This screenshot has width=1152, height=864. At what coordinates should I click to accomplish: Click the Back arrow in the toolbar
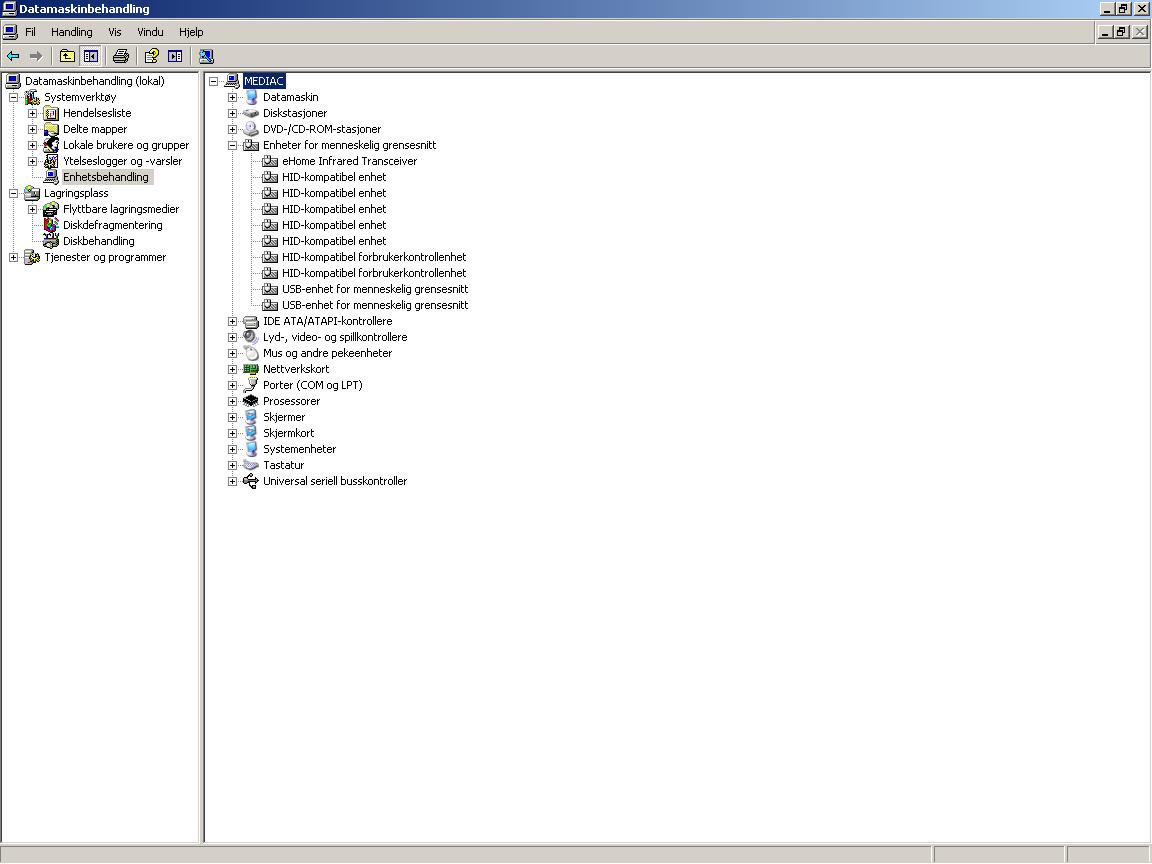[13, 56]
